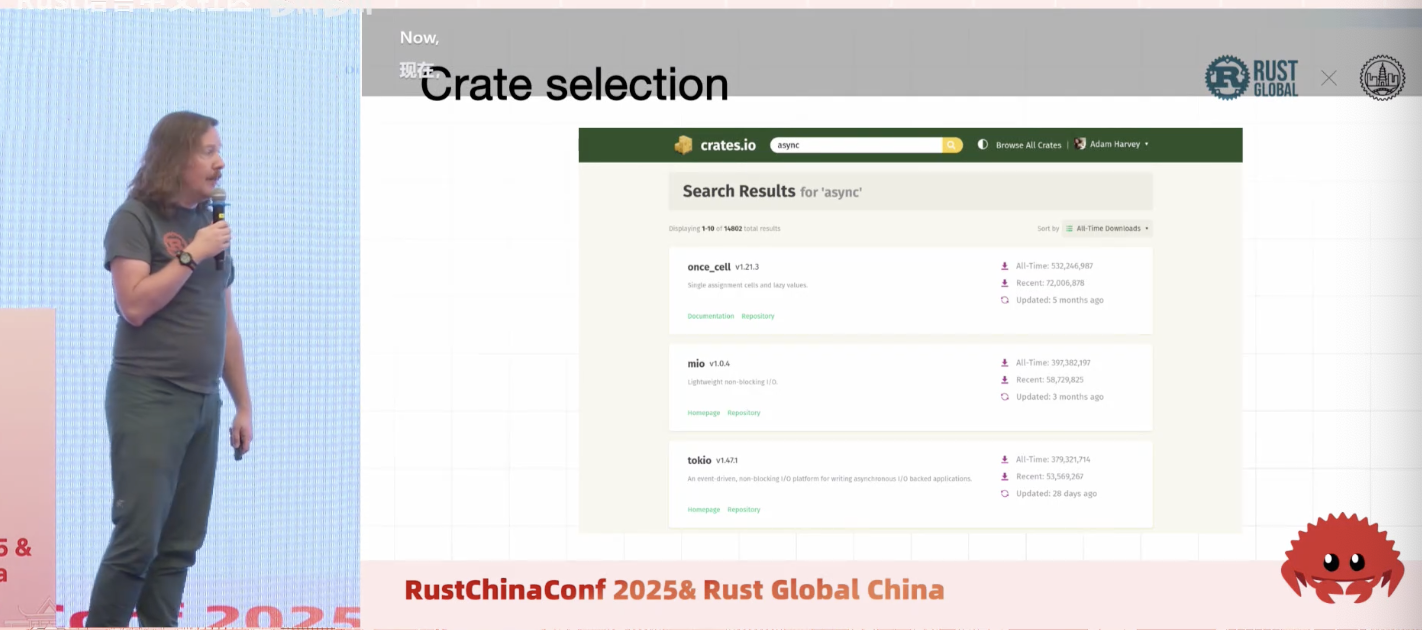Click the Recent download icon for once_cell
The width and height of the screenshot is (1422, 630).
click(1004, 283)
